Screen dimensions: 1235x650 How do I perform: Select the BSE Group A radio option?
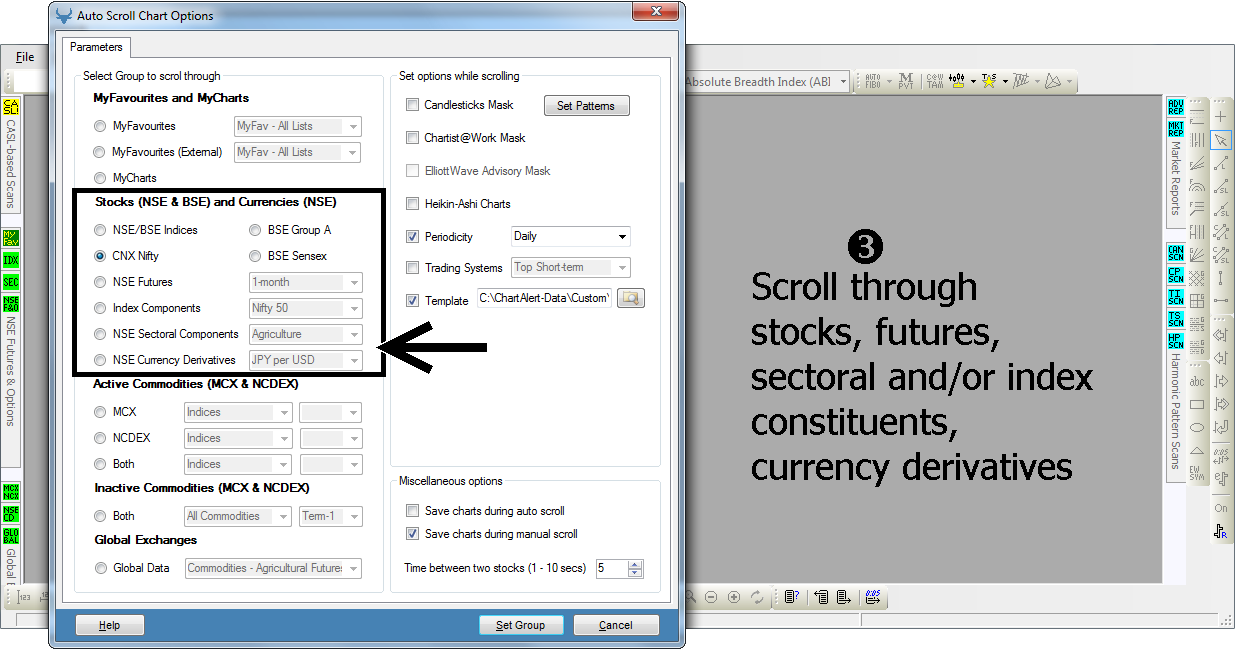256,230
